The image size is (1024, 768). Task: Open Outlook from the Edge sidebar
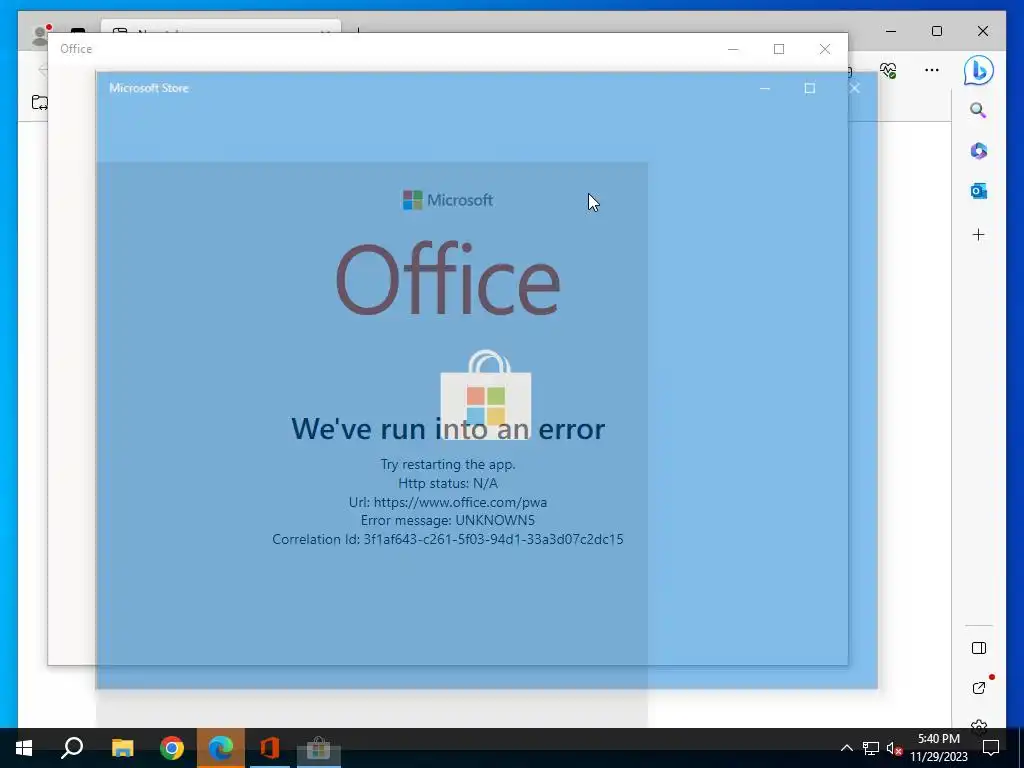pyautogui.click(x=978, y=191)
